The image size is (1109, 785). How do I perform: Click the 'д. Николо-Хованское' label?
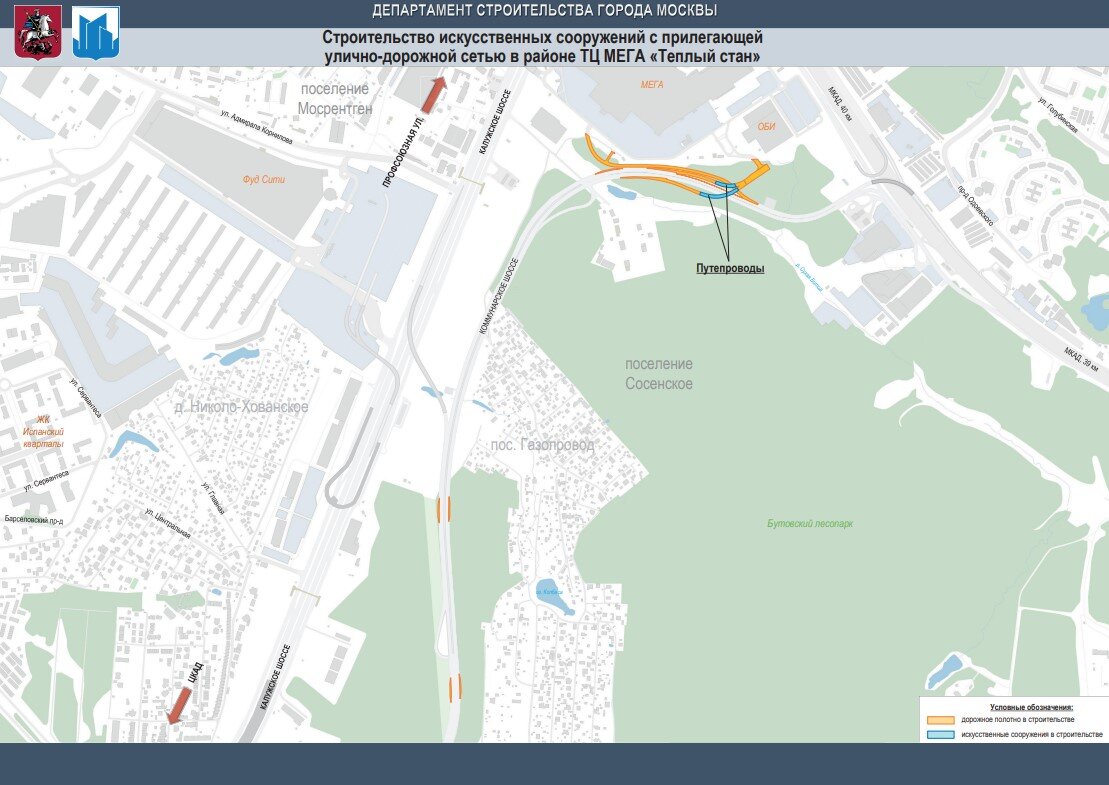point(241,407)
